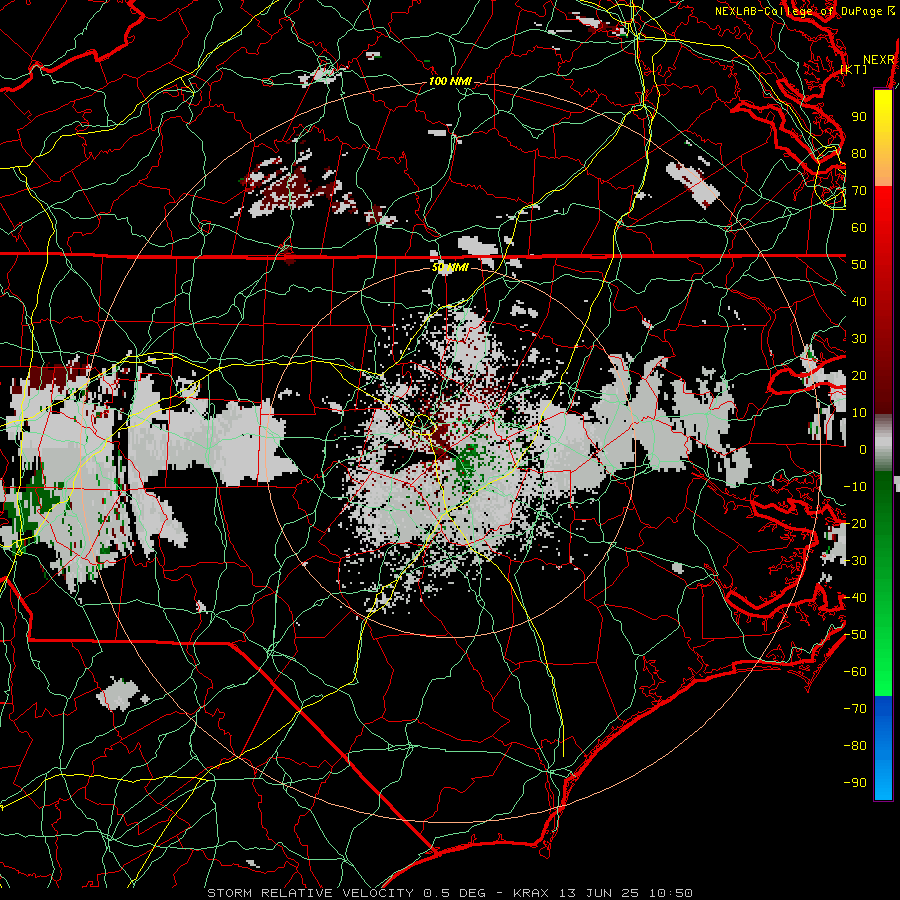Image resolution: width=900 pixels, height=900 pixels.
Task: Select the -80 value on the velocity scale
Action: click(x=855, y=746)
